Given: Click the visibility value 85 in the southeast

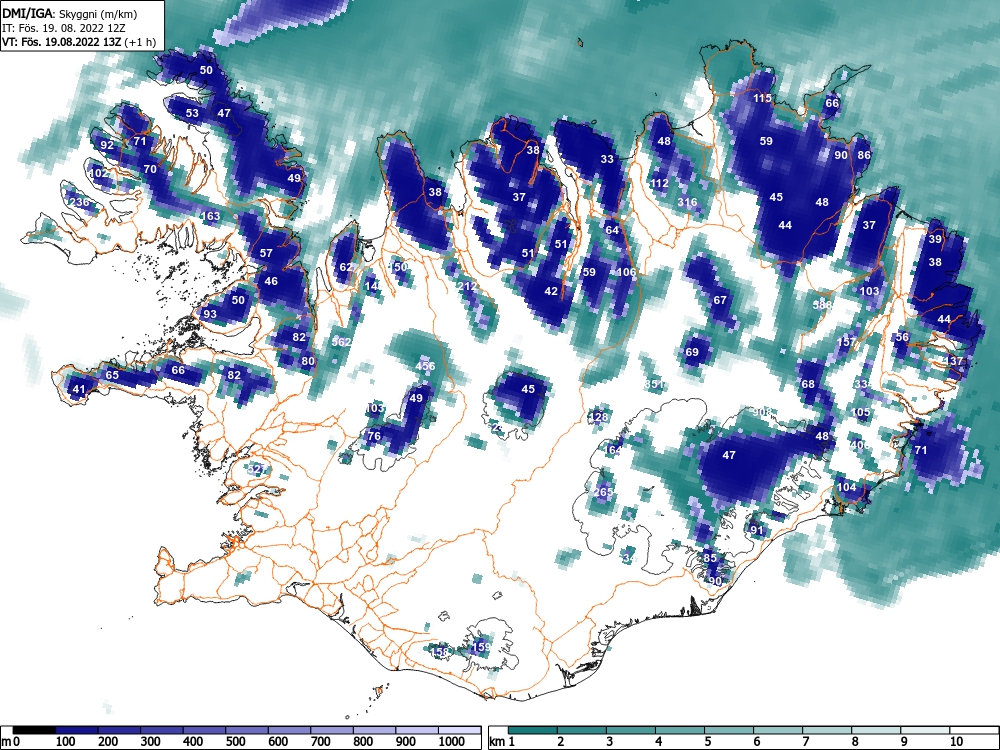Looking at the screenshot, I should tap(710, 557).
